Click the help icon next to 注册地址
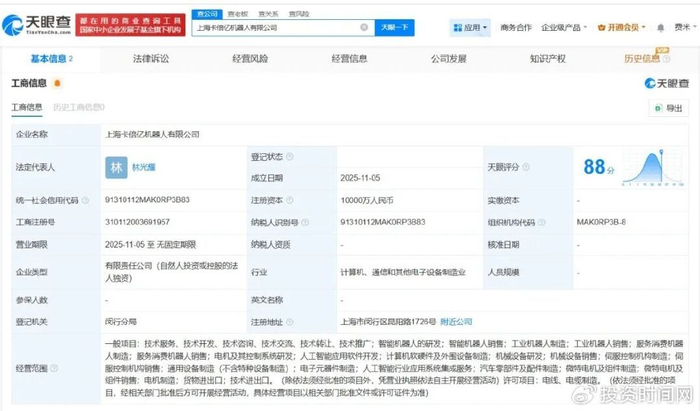The image size is (700, 411). point(290,322)
